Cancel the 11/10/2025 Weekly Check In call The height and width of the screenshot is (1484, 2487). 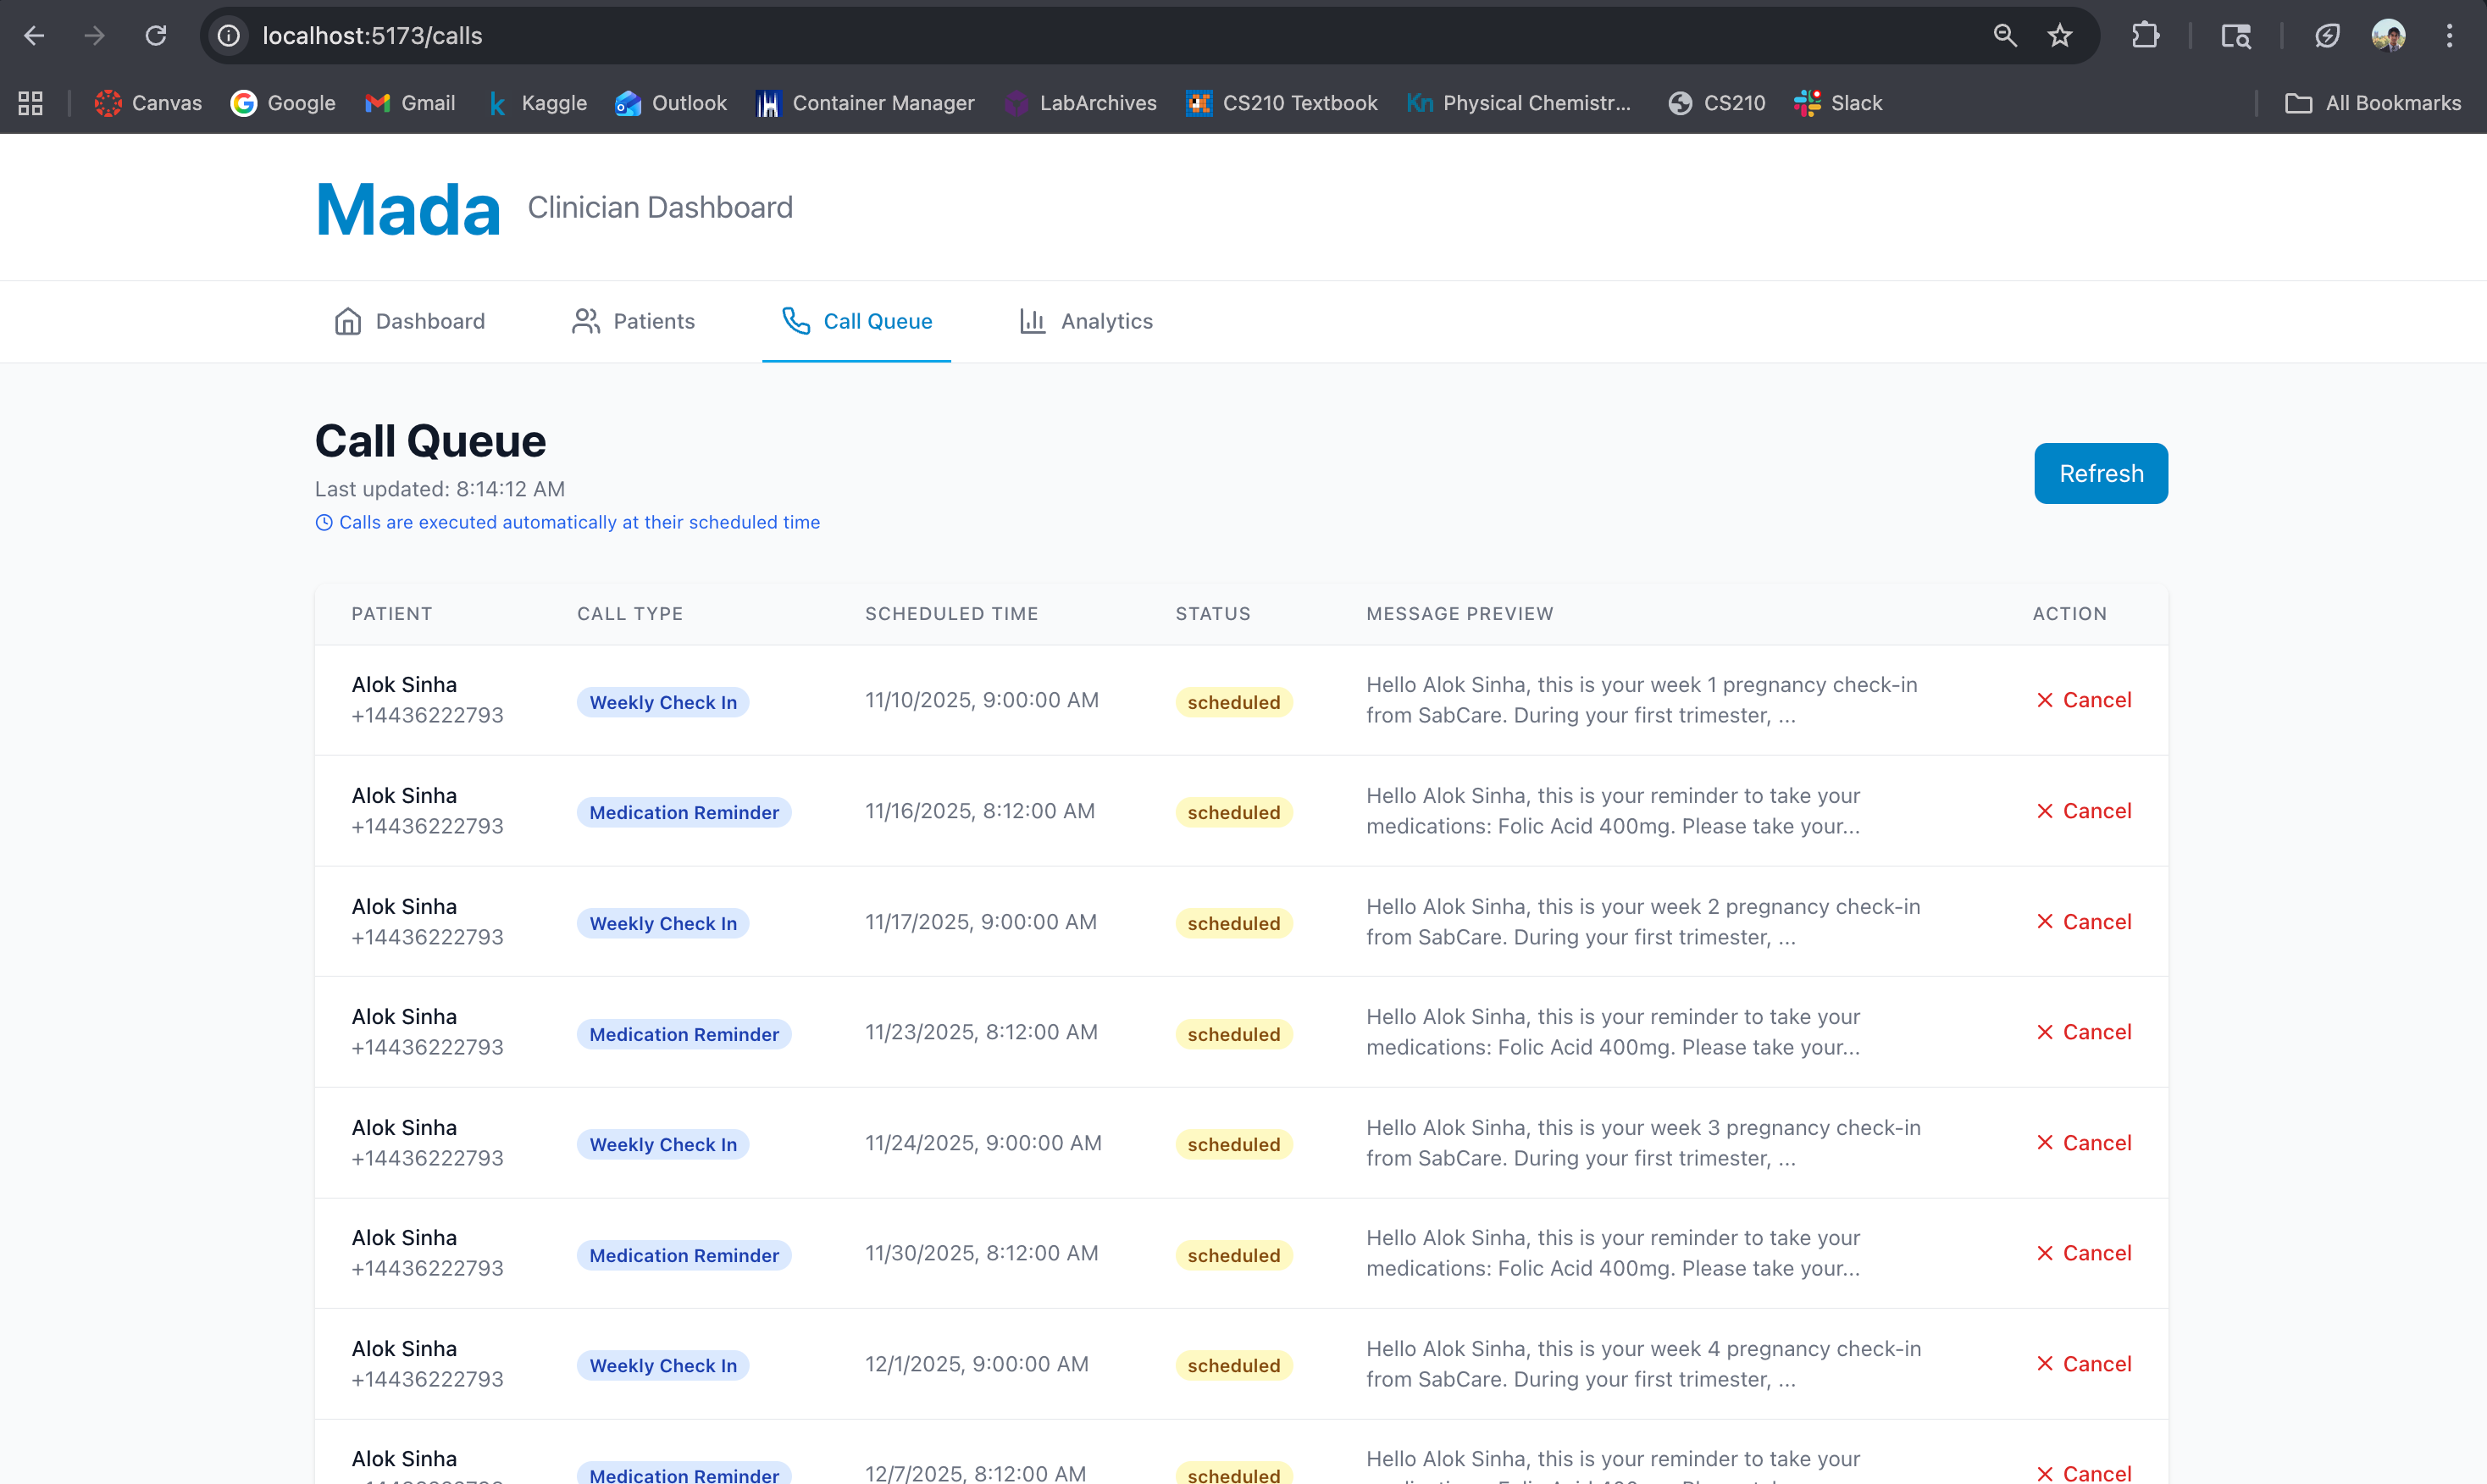[x=2084, y=700]
